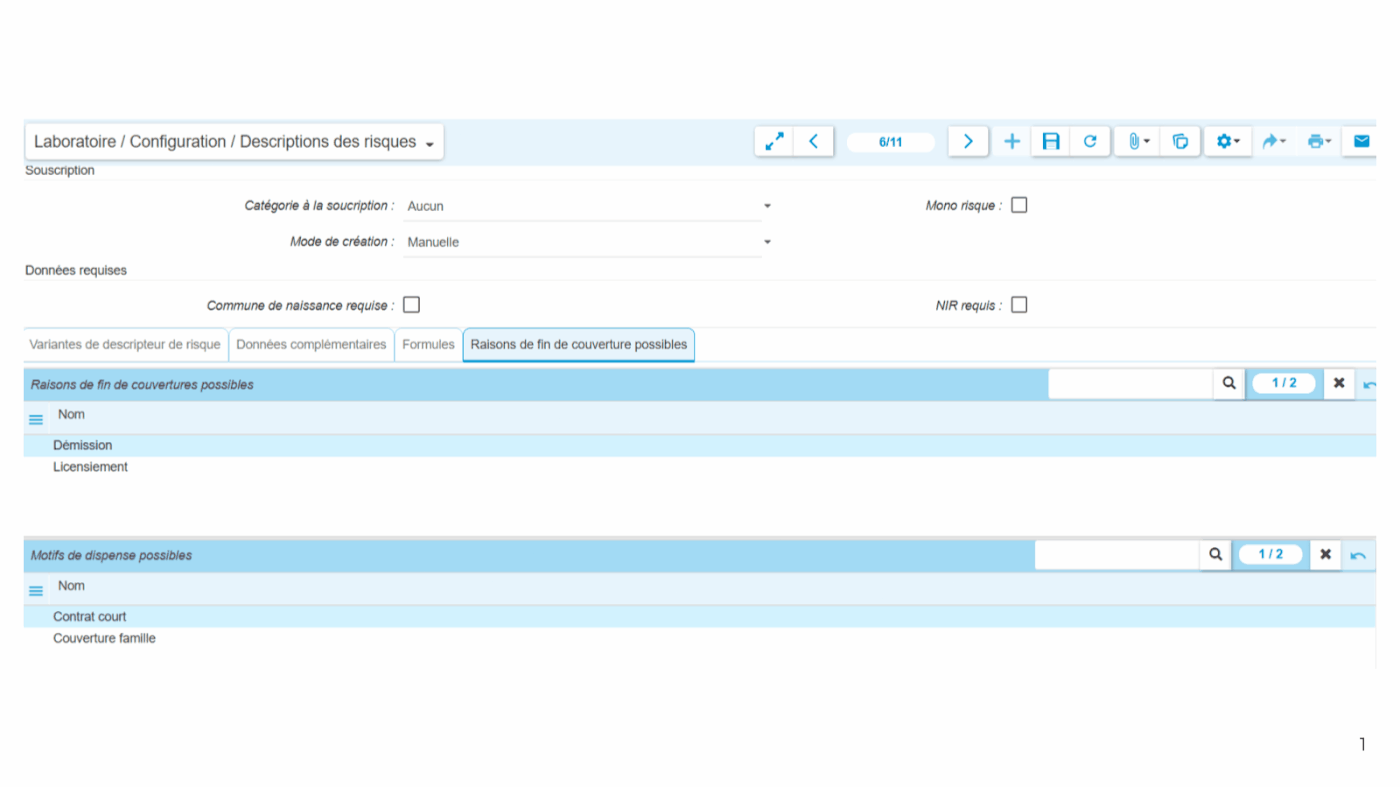Click the fullscreen expand arrows icon
1400x787 pixels.
click(774, 142)
